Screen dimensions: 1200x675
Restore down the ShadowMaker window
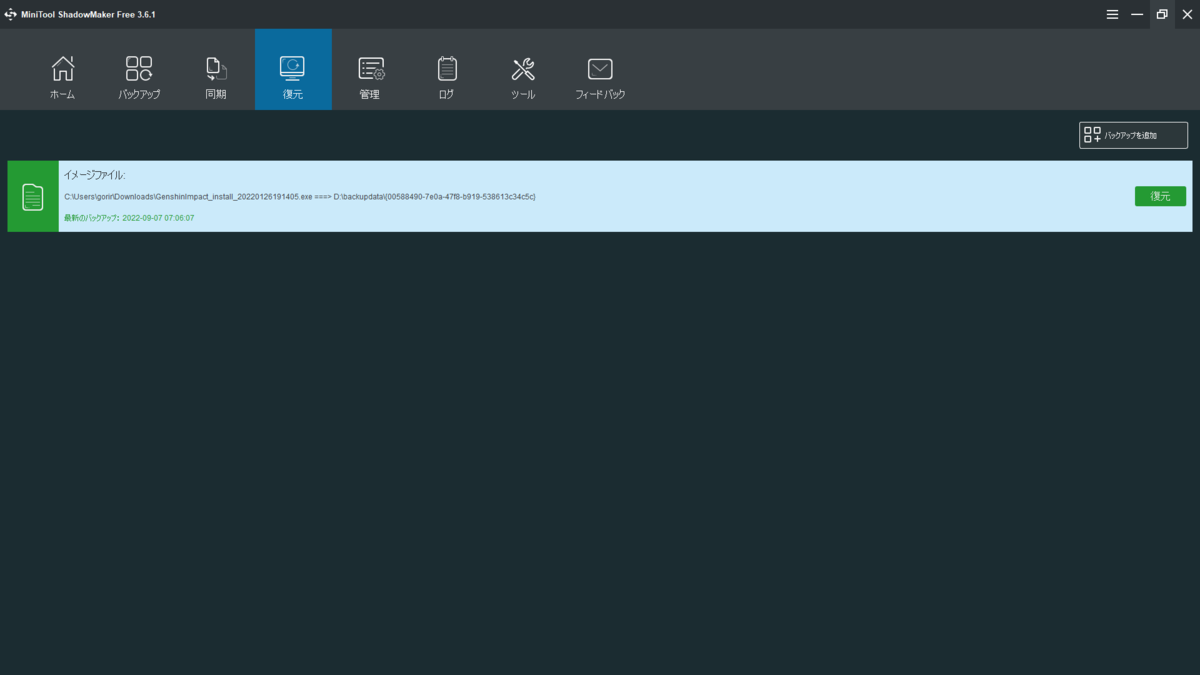click(x=1162, y=14)
